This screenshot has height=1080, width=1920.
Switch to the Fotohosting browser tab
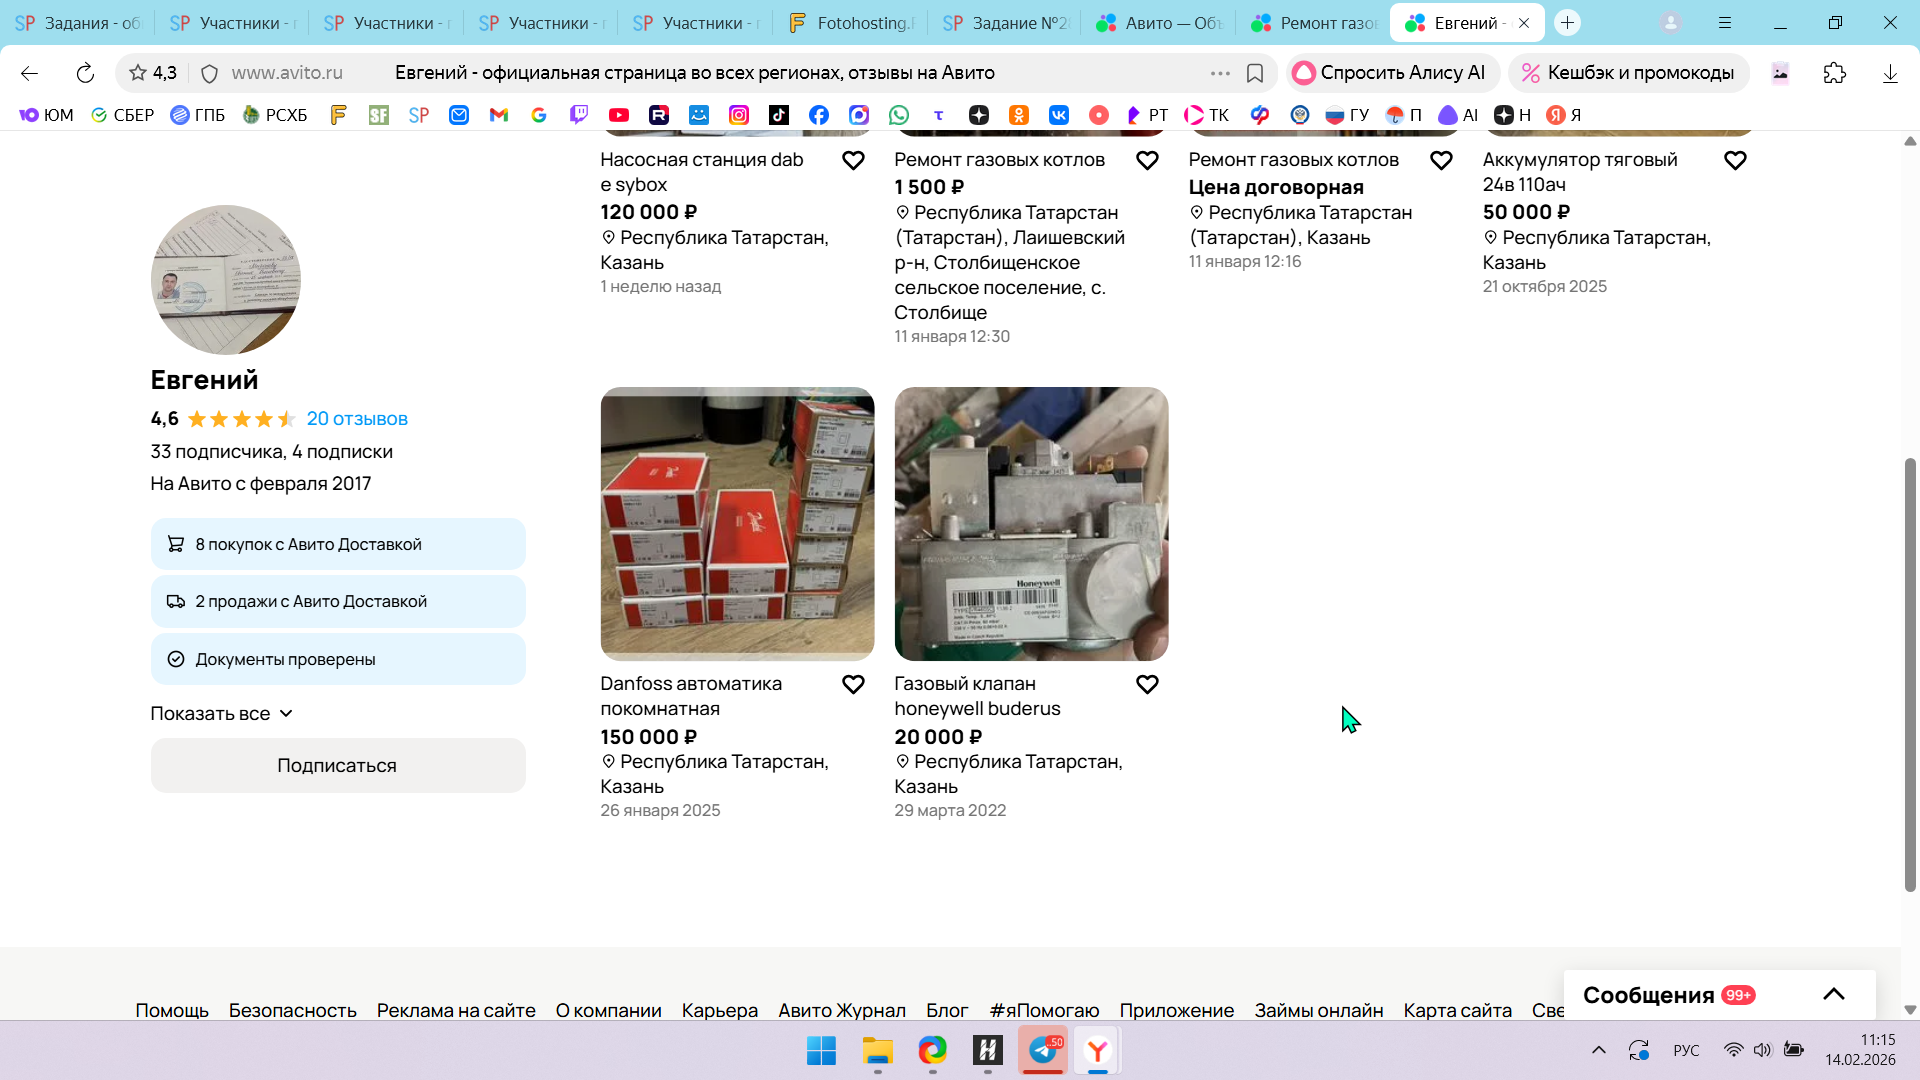click(850, 23)
